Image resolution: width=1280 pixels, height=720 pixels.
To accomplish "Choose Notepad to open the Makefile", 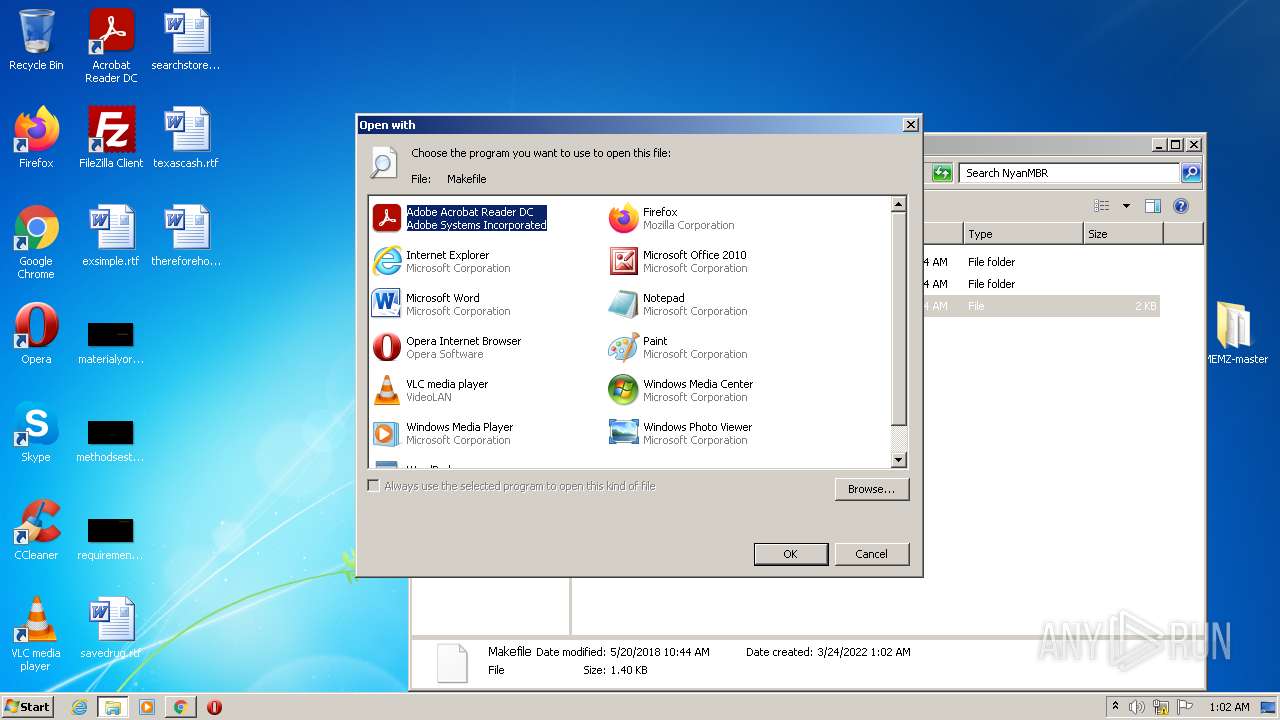I will click(x=678, y=304).
